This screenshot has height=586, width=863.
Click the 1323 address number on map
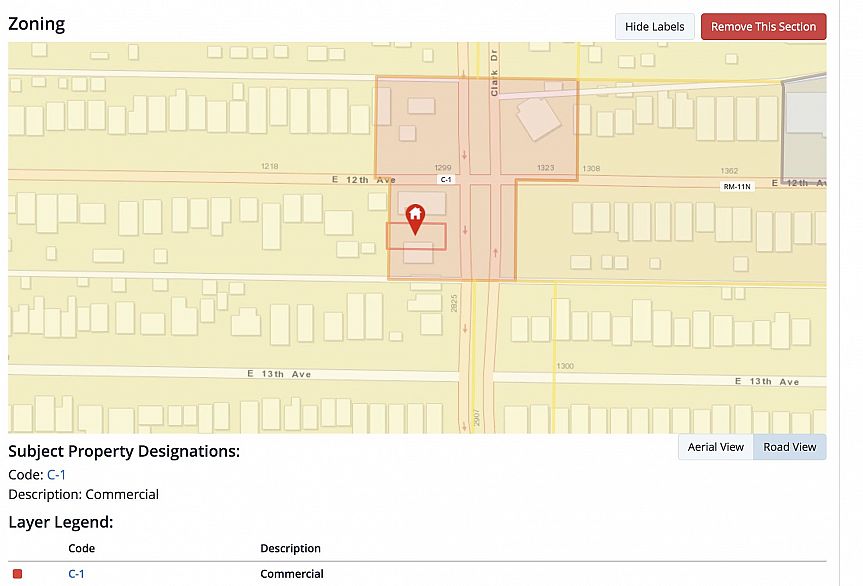click(x=545, y=168)
